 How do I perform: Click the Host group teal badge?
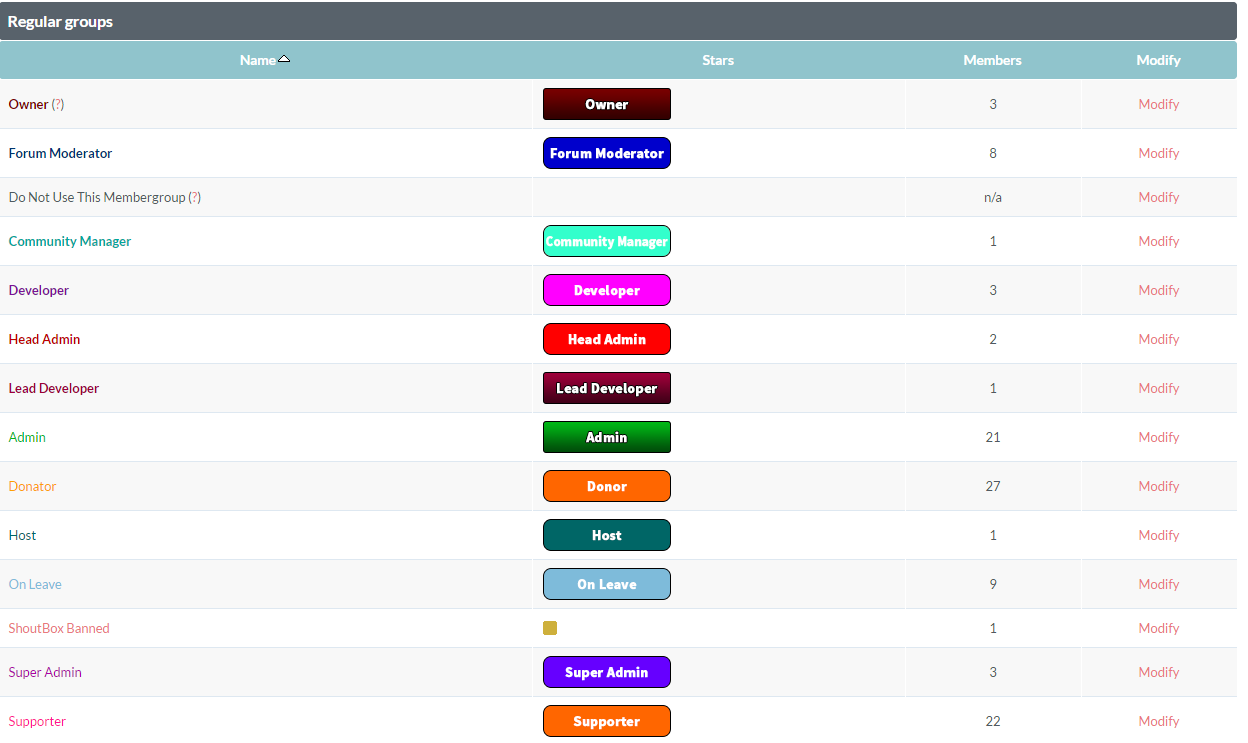tap(606, 535)
